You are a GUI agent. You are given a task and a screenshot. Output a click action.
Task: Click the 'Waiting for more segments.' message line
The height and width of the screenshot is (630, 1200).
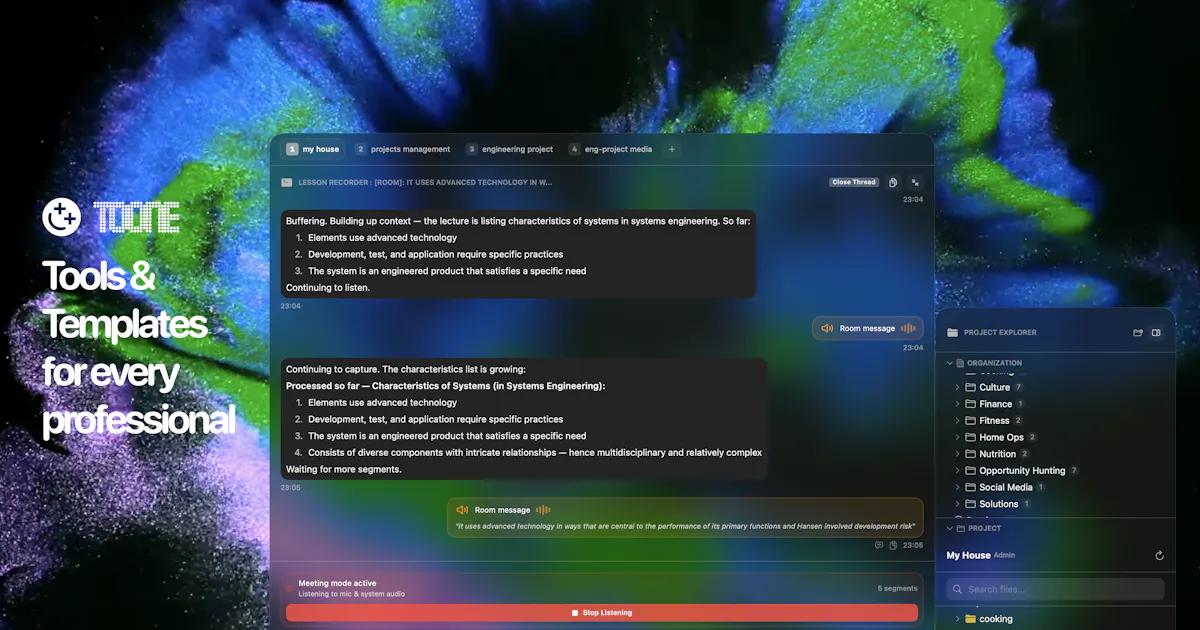[343, 469]
